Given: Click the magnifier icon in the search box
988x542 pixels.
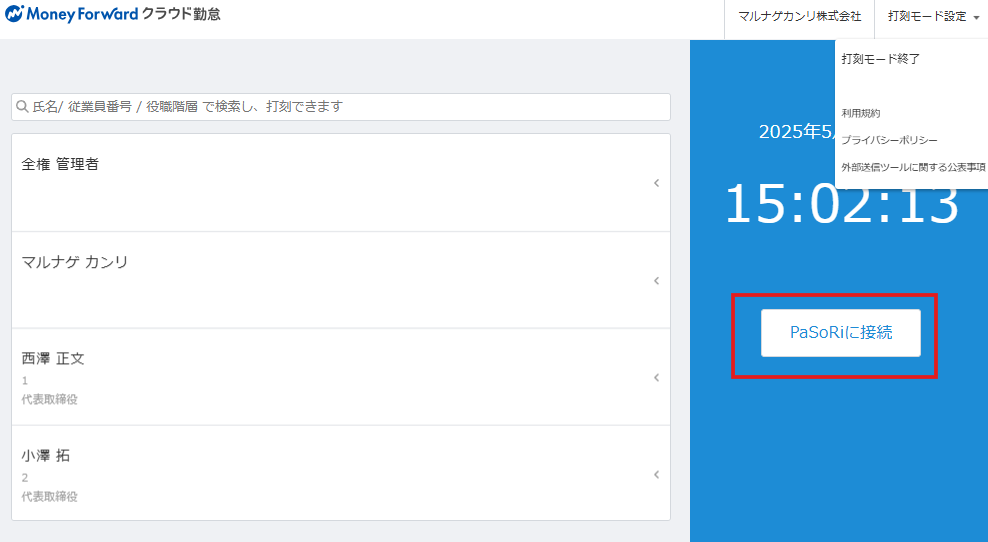Looking at the screenshot, I should click(22, 106).
